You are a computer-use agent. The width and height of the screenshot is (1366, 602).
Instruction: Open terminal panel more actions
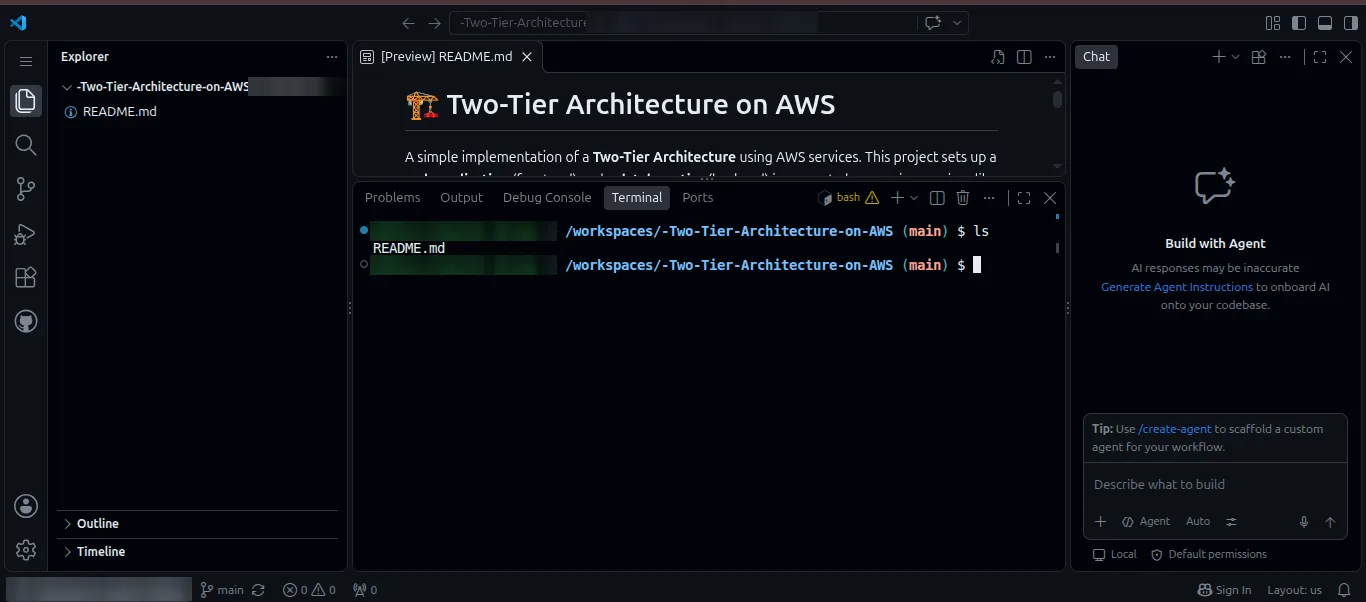[x=989, y=198]
